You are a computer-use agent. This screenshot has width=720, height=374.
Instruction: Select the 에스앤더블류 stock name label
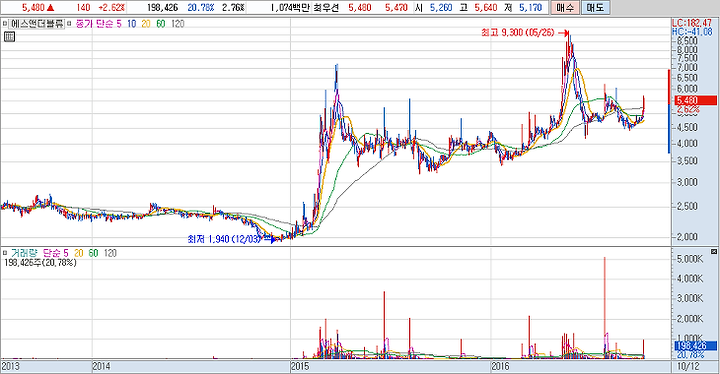pos(37,23)
